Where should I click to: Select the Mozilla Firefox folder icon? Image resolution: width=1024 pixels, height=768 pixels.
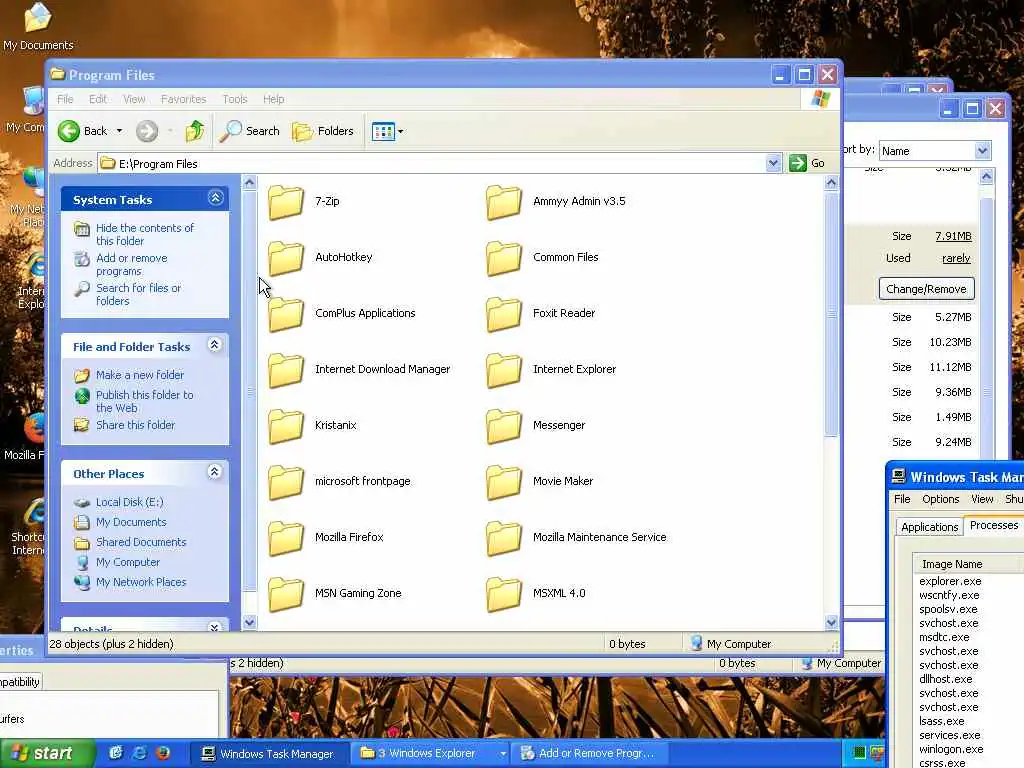pyautogui.click(x=286, y=537)
